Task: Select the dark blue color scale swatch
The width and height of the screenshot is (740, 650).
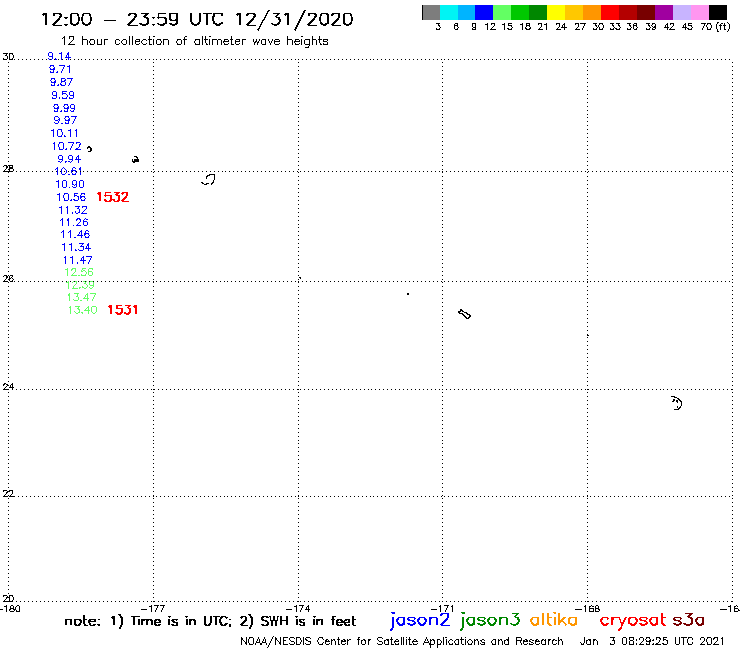Action: [484, 12]
